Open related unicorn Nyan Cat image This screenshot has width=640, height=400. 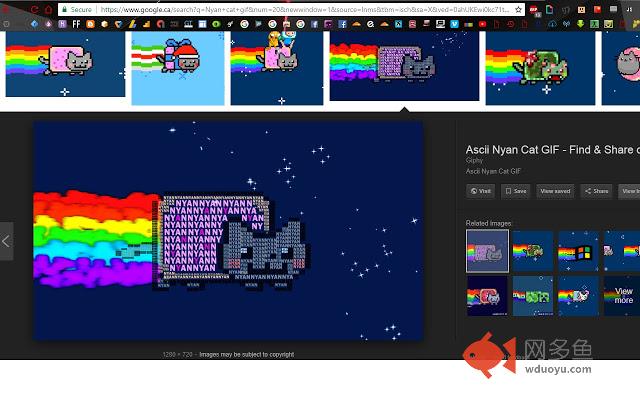click(578, 296)
